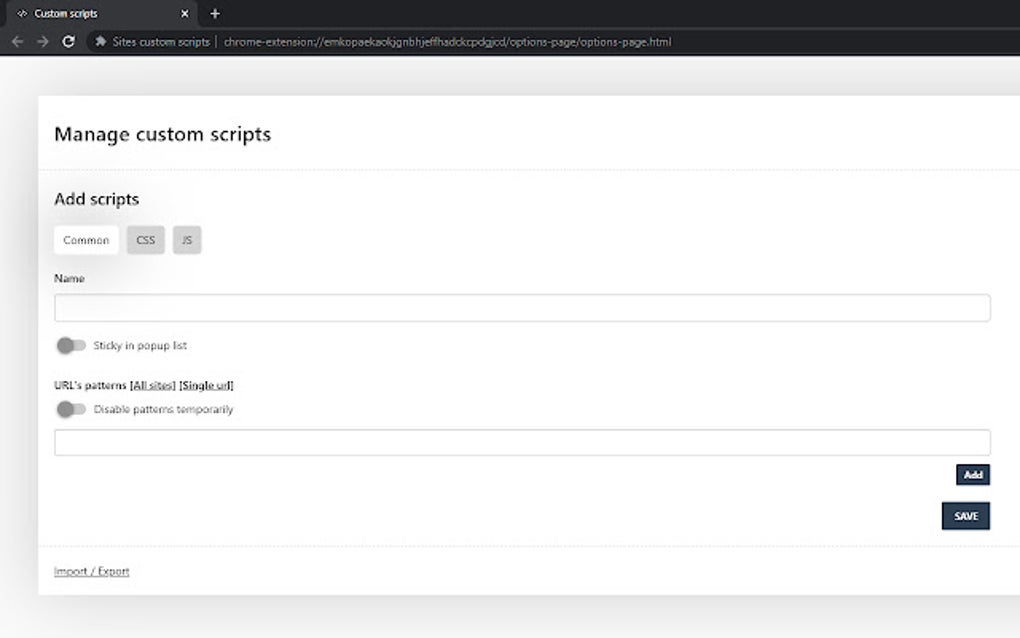
Task: Select the Common script tab
Action: tap(85, 240)
